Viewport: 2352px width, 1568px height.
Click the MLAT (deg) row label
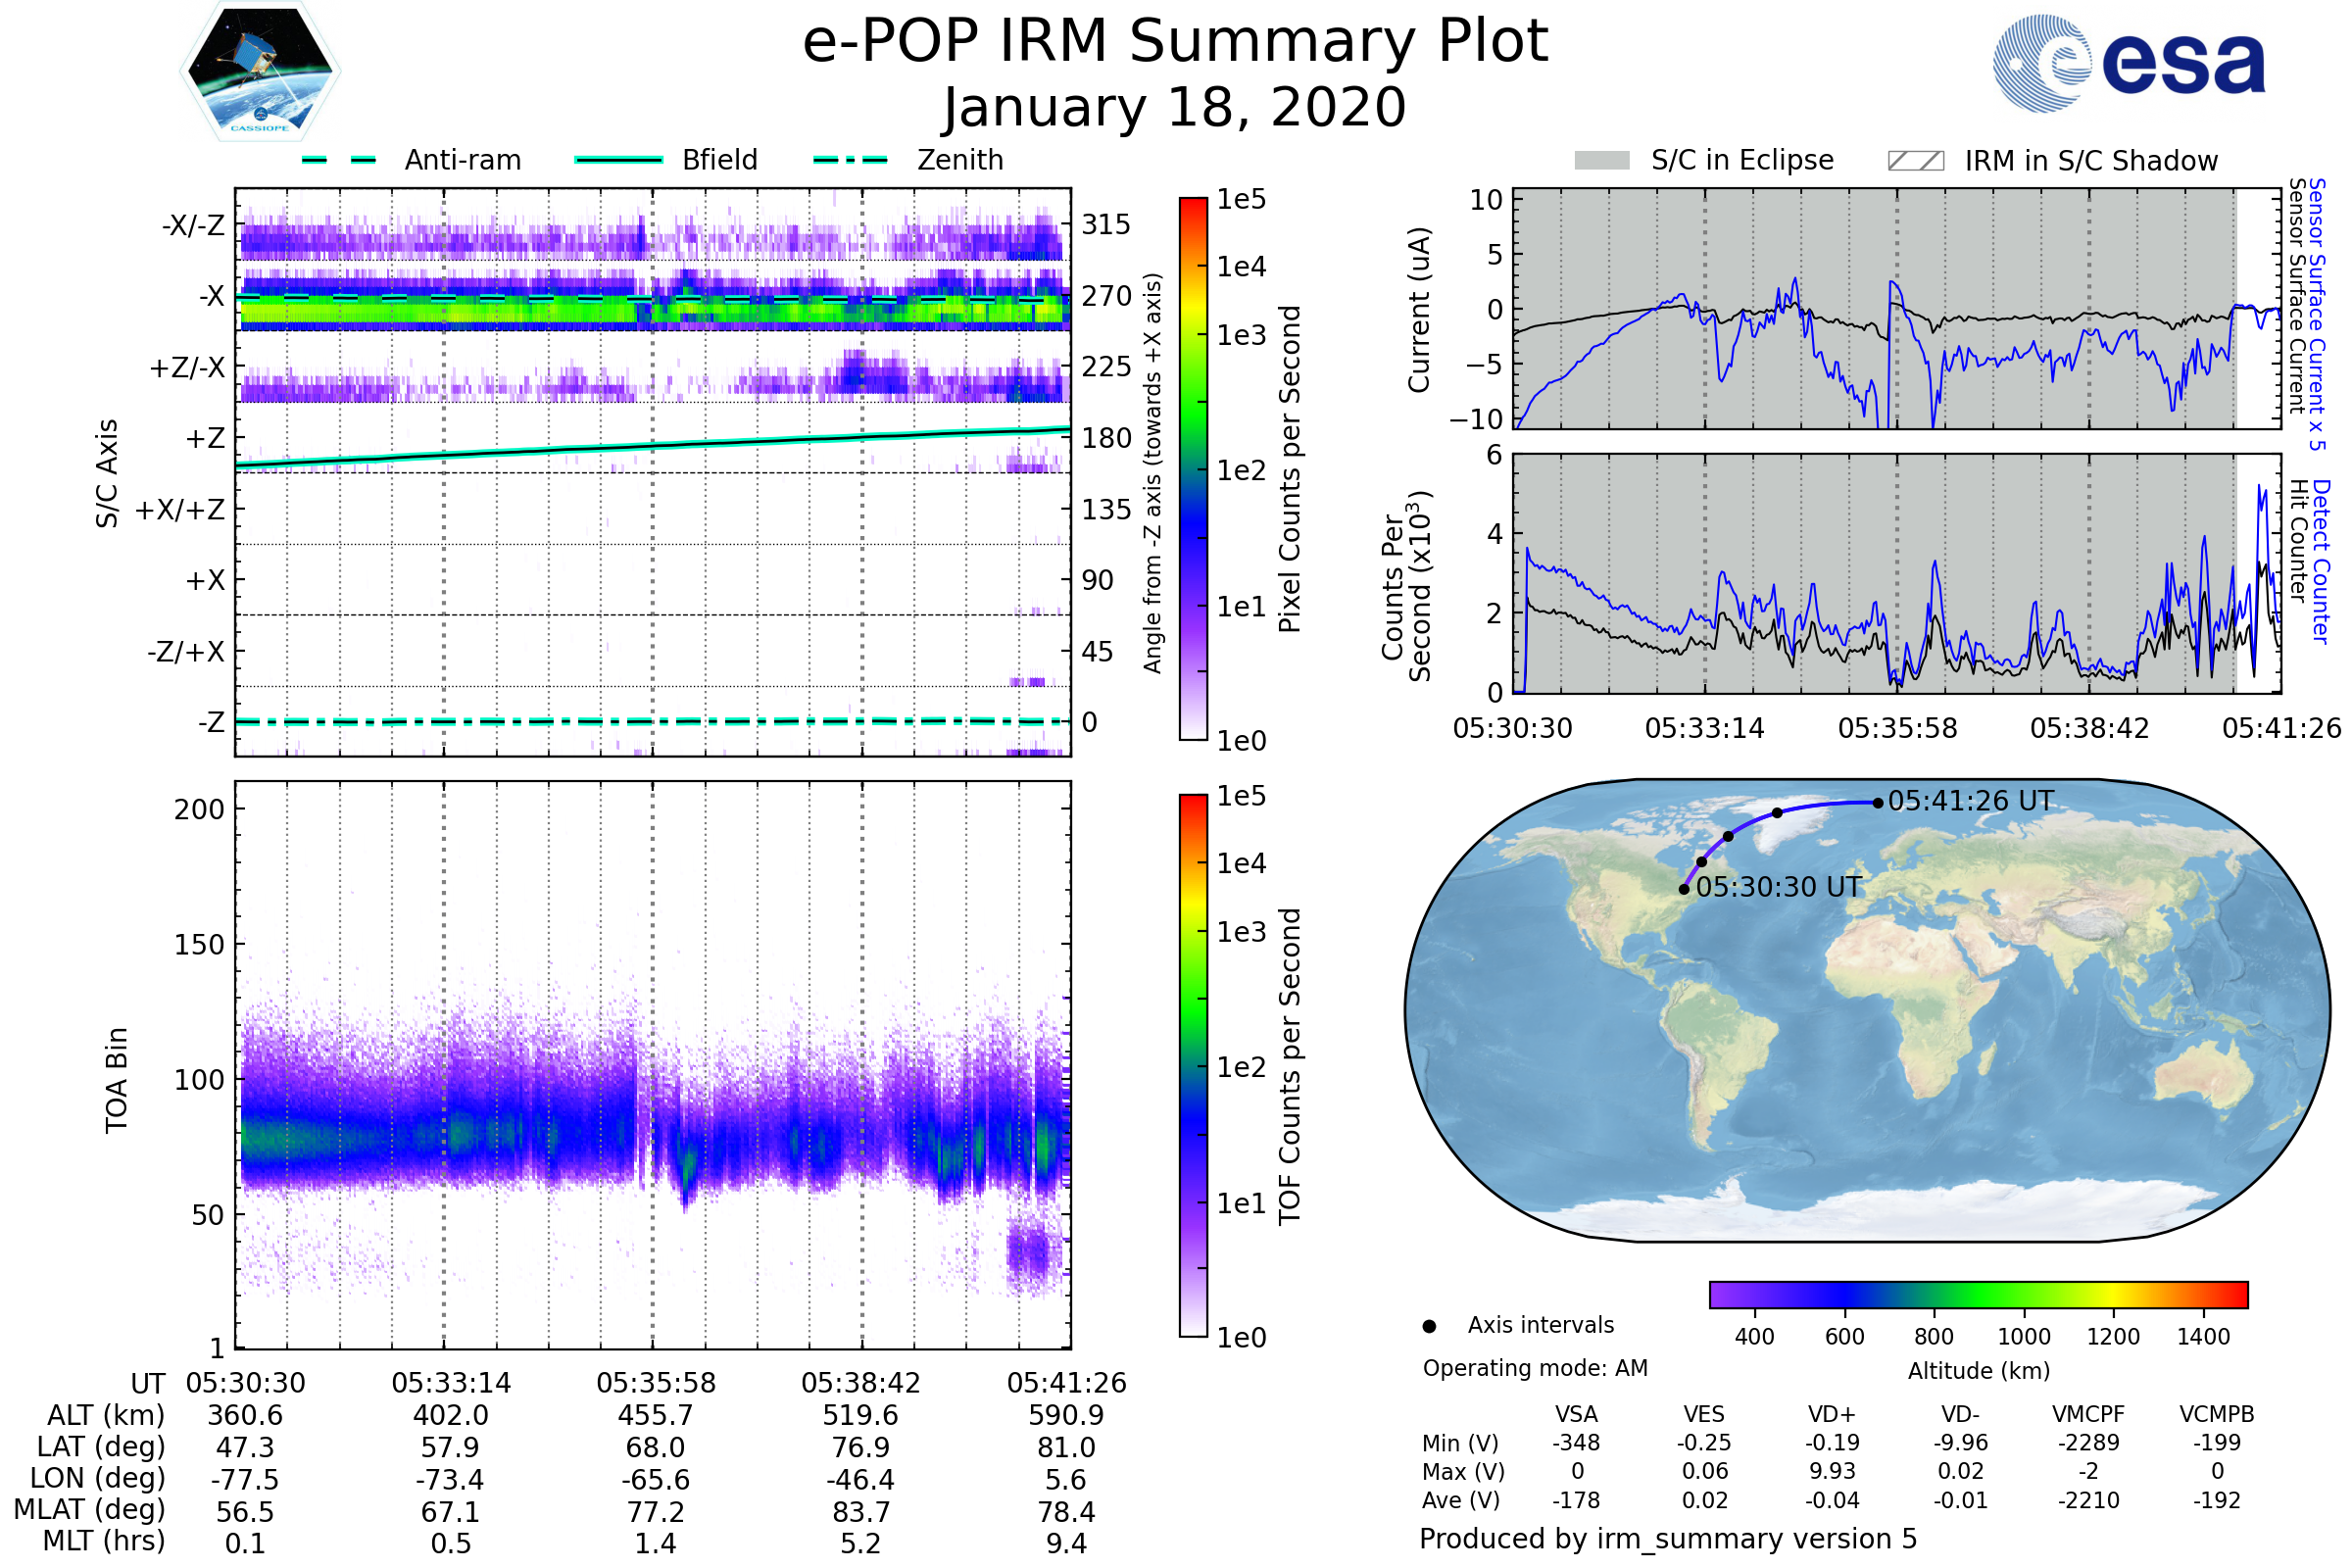click(90, 1510)
